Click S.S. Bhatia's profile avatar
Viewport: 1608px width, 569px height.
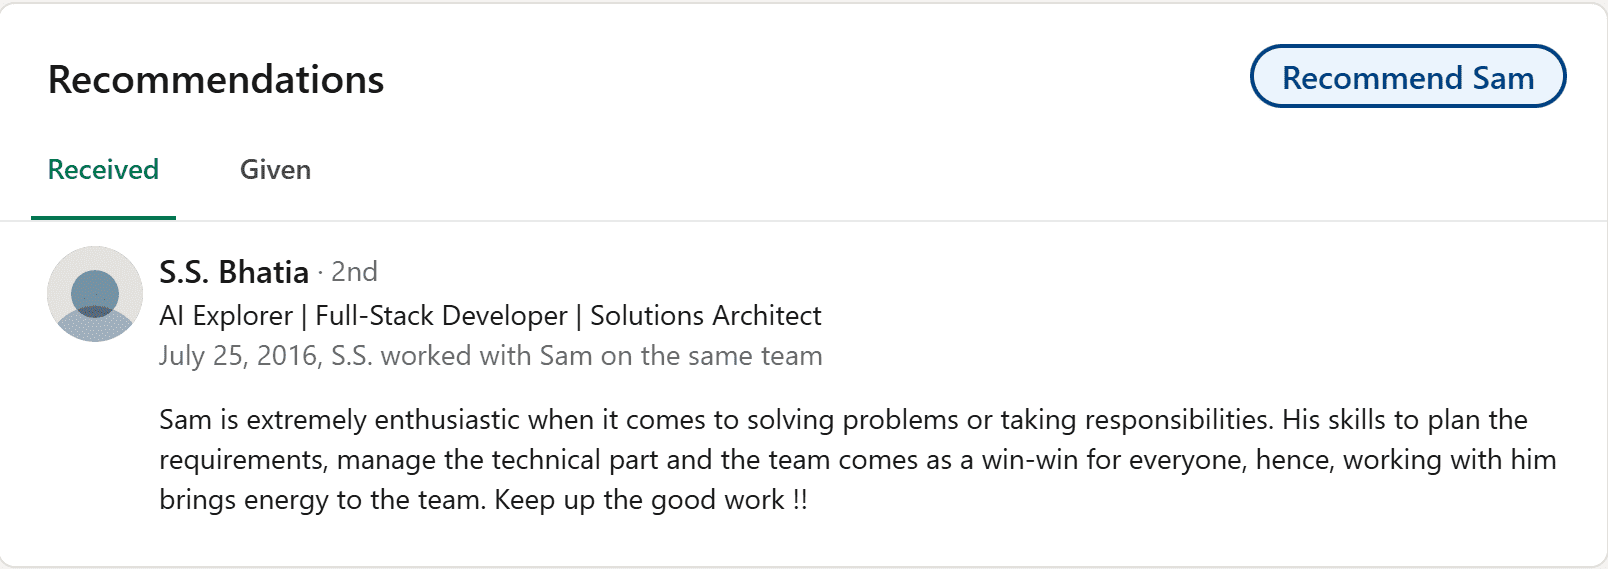tap(95, 294)
